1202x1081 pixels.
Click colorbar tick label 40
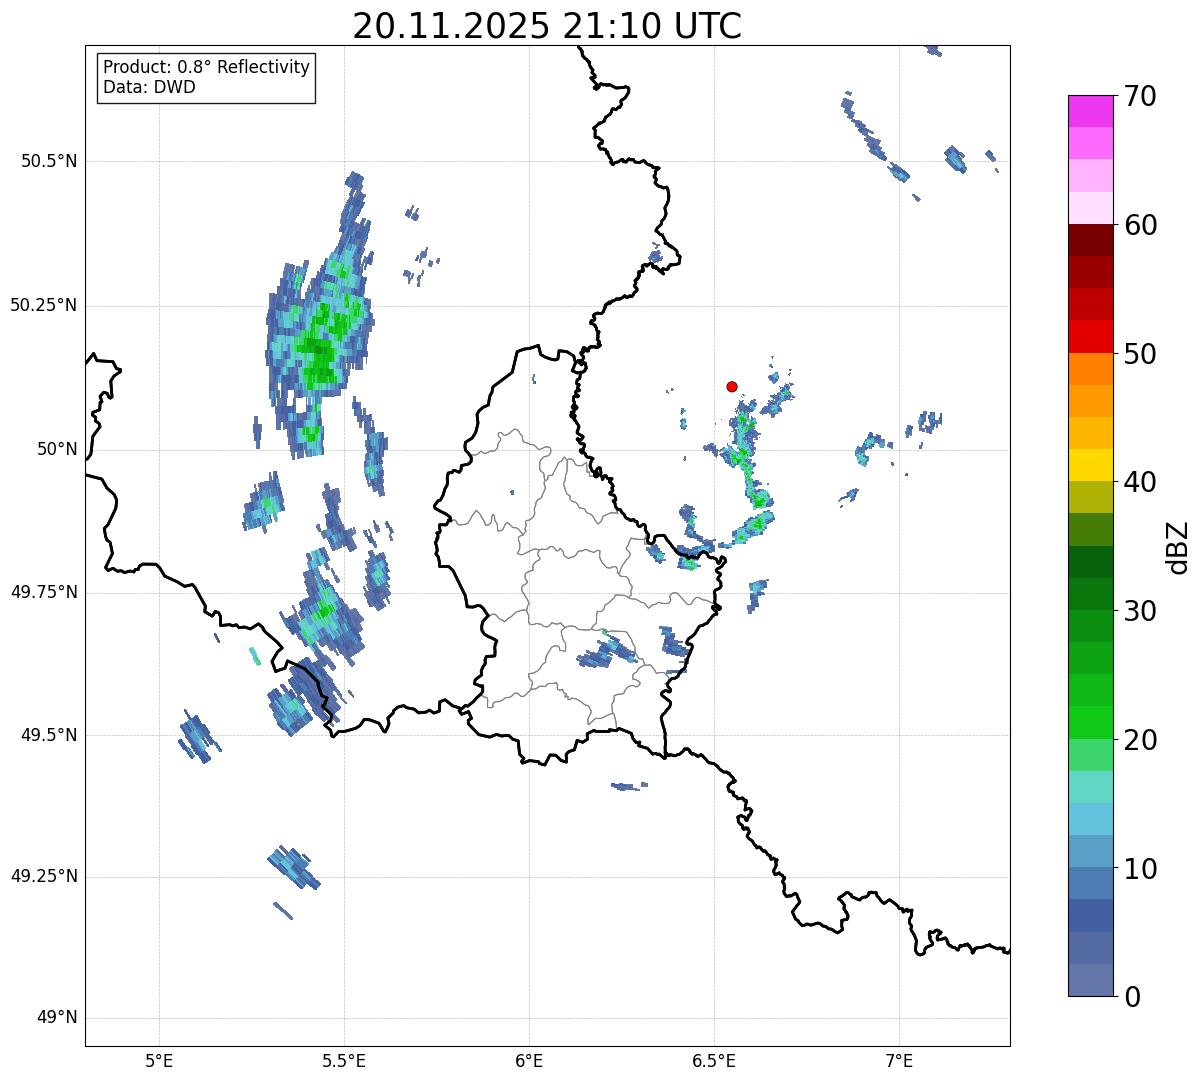click(x=1140, y=482)
